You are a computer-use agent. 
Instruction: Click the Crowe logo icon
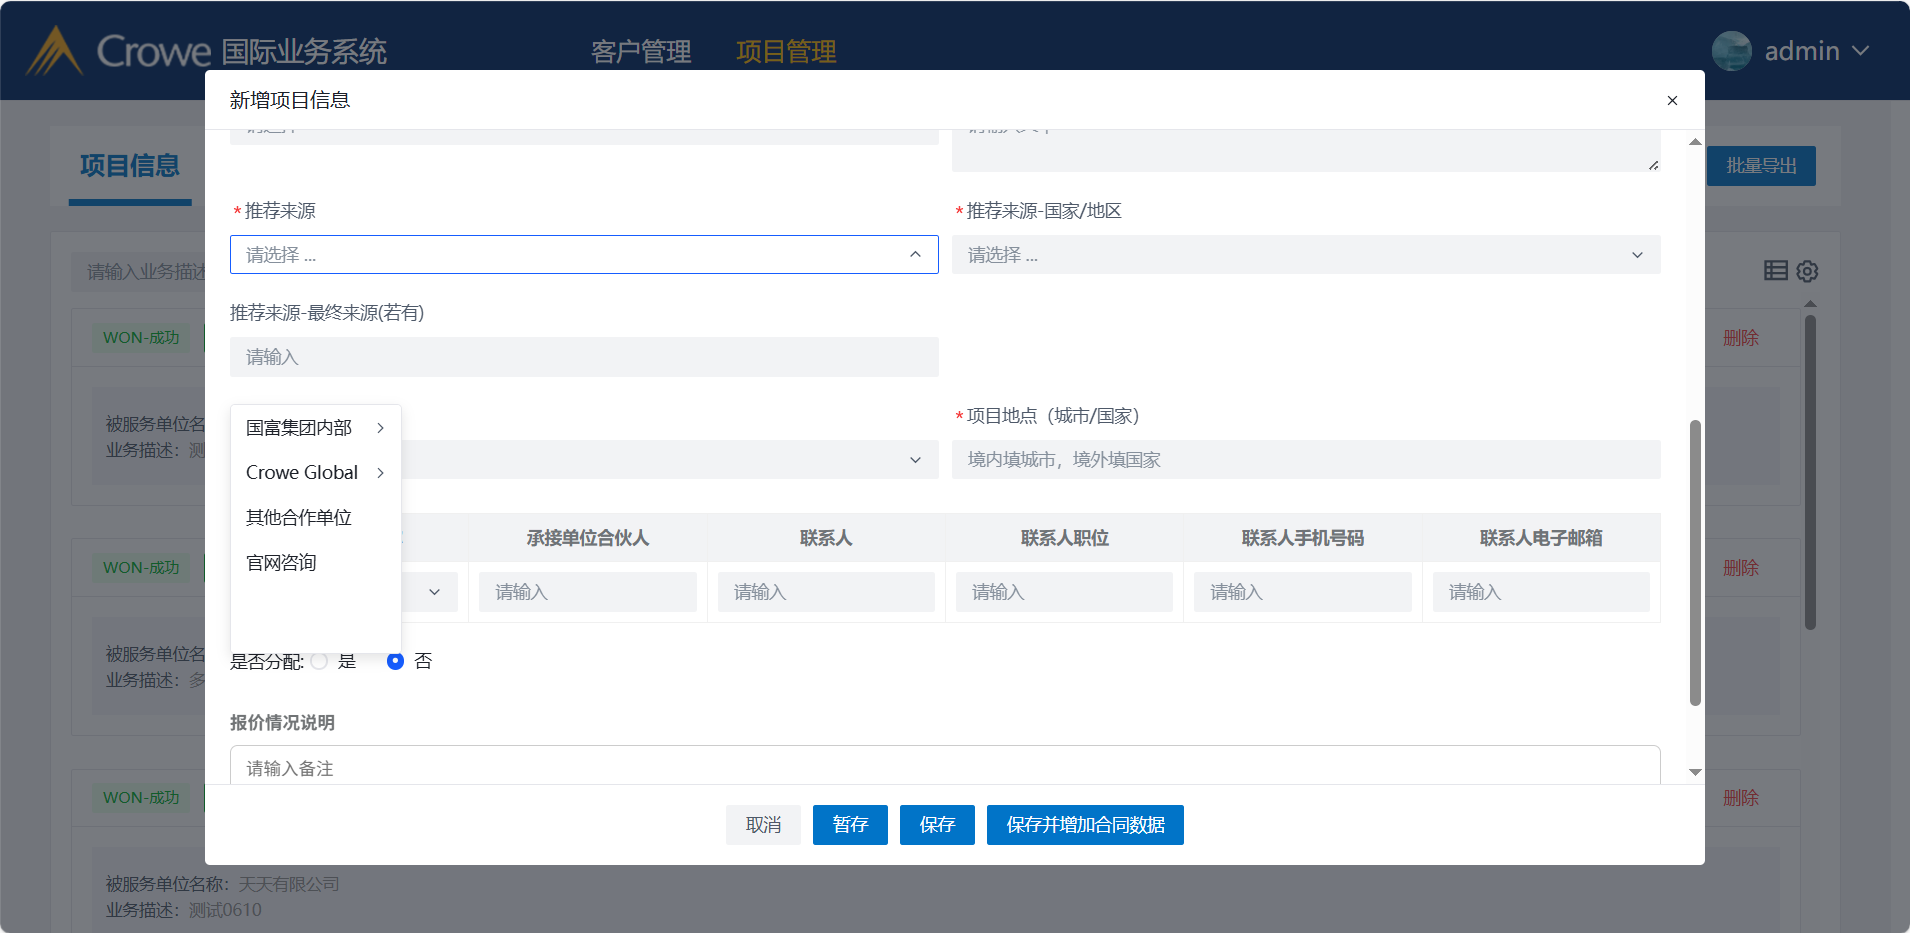(x=54, y=51)
